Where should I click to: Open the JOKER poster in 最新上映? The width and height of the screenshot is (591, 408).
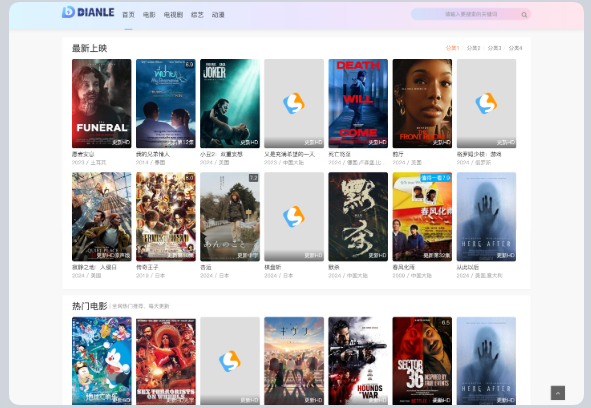[230, 103]
